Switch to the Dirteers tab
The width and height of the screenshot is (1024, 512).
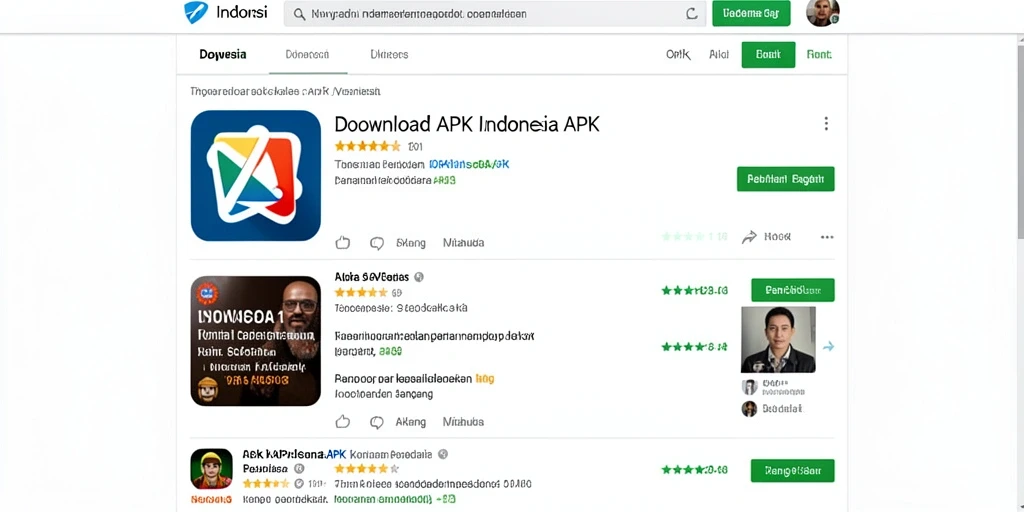click(x=389, y=54)
